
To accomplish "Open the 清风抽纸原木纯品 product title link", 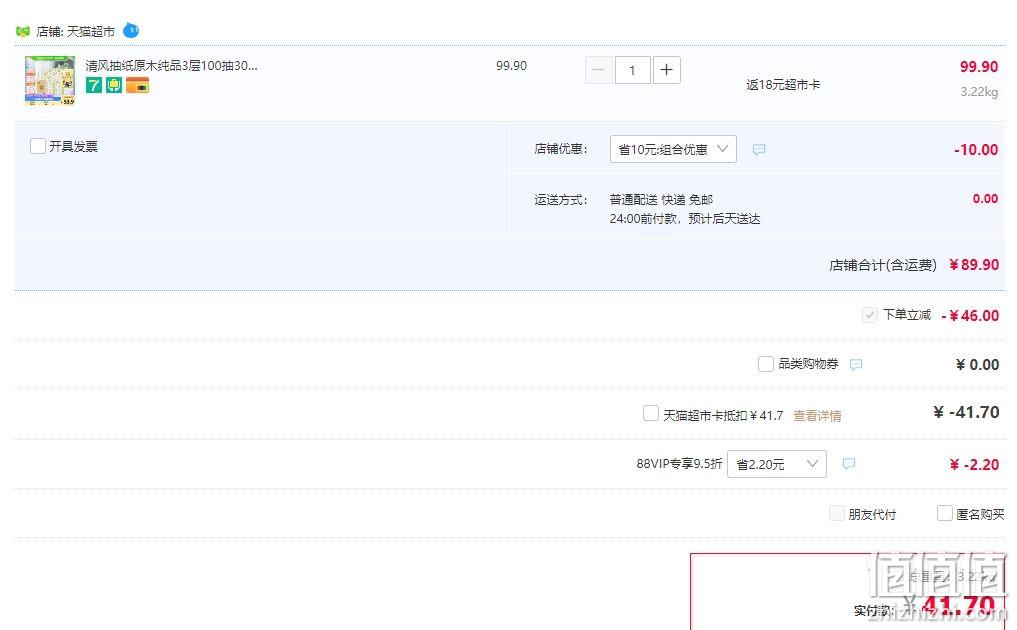I will [x=171, y=66].
